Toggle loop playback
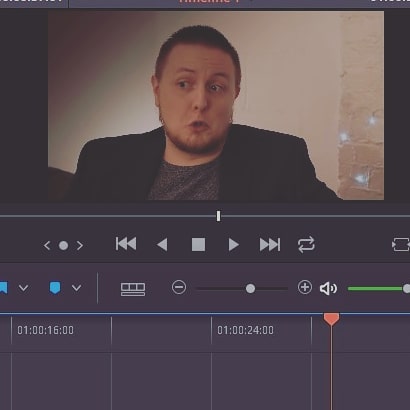The image size is (410, 410). pos(306,245)
